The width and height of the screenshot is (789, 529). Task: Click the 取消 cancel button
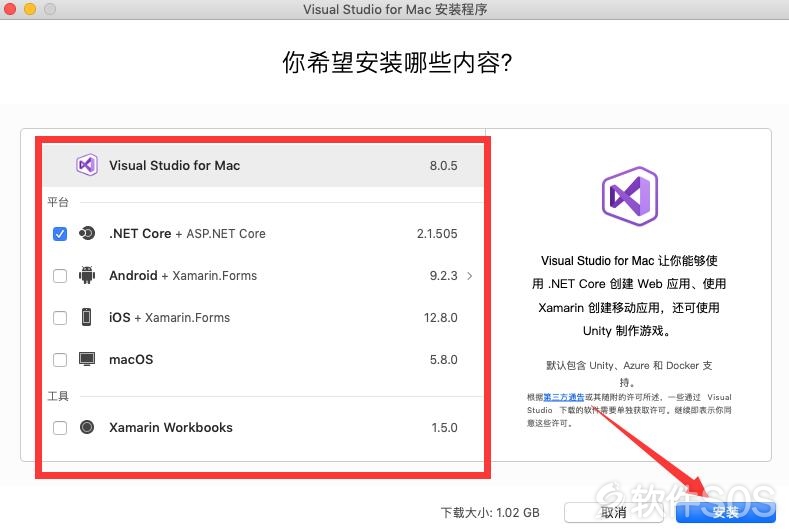(614, 512)
